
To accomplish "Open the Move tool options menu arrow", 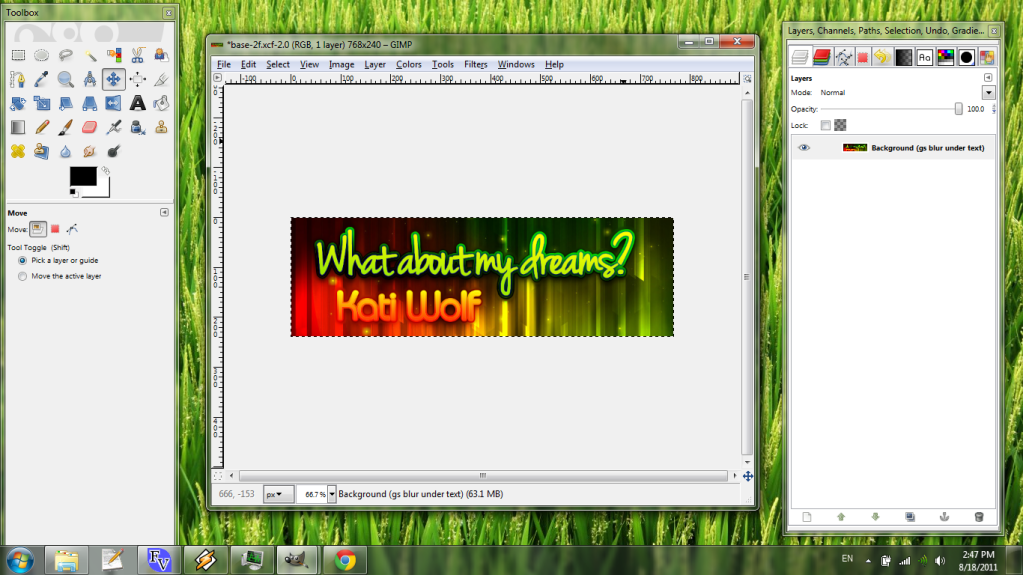I will click(164, 213).
